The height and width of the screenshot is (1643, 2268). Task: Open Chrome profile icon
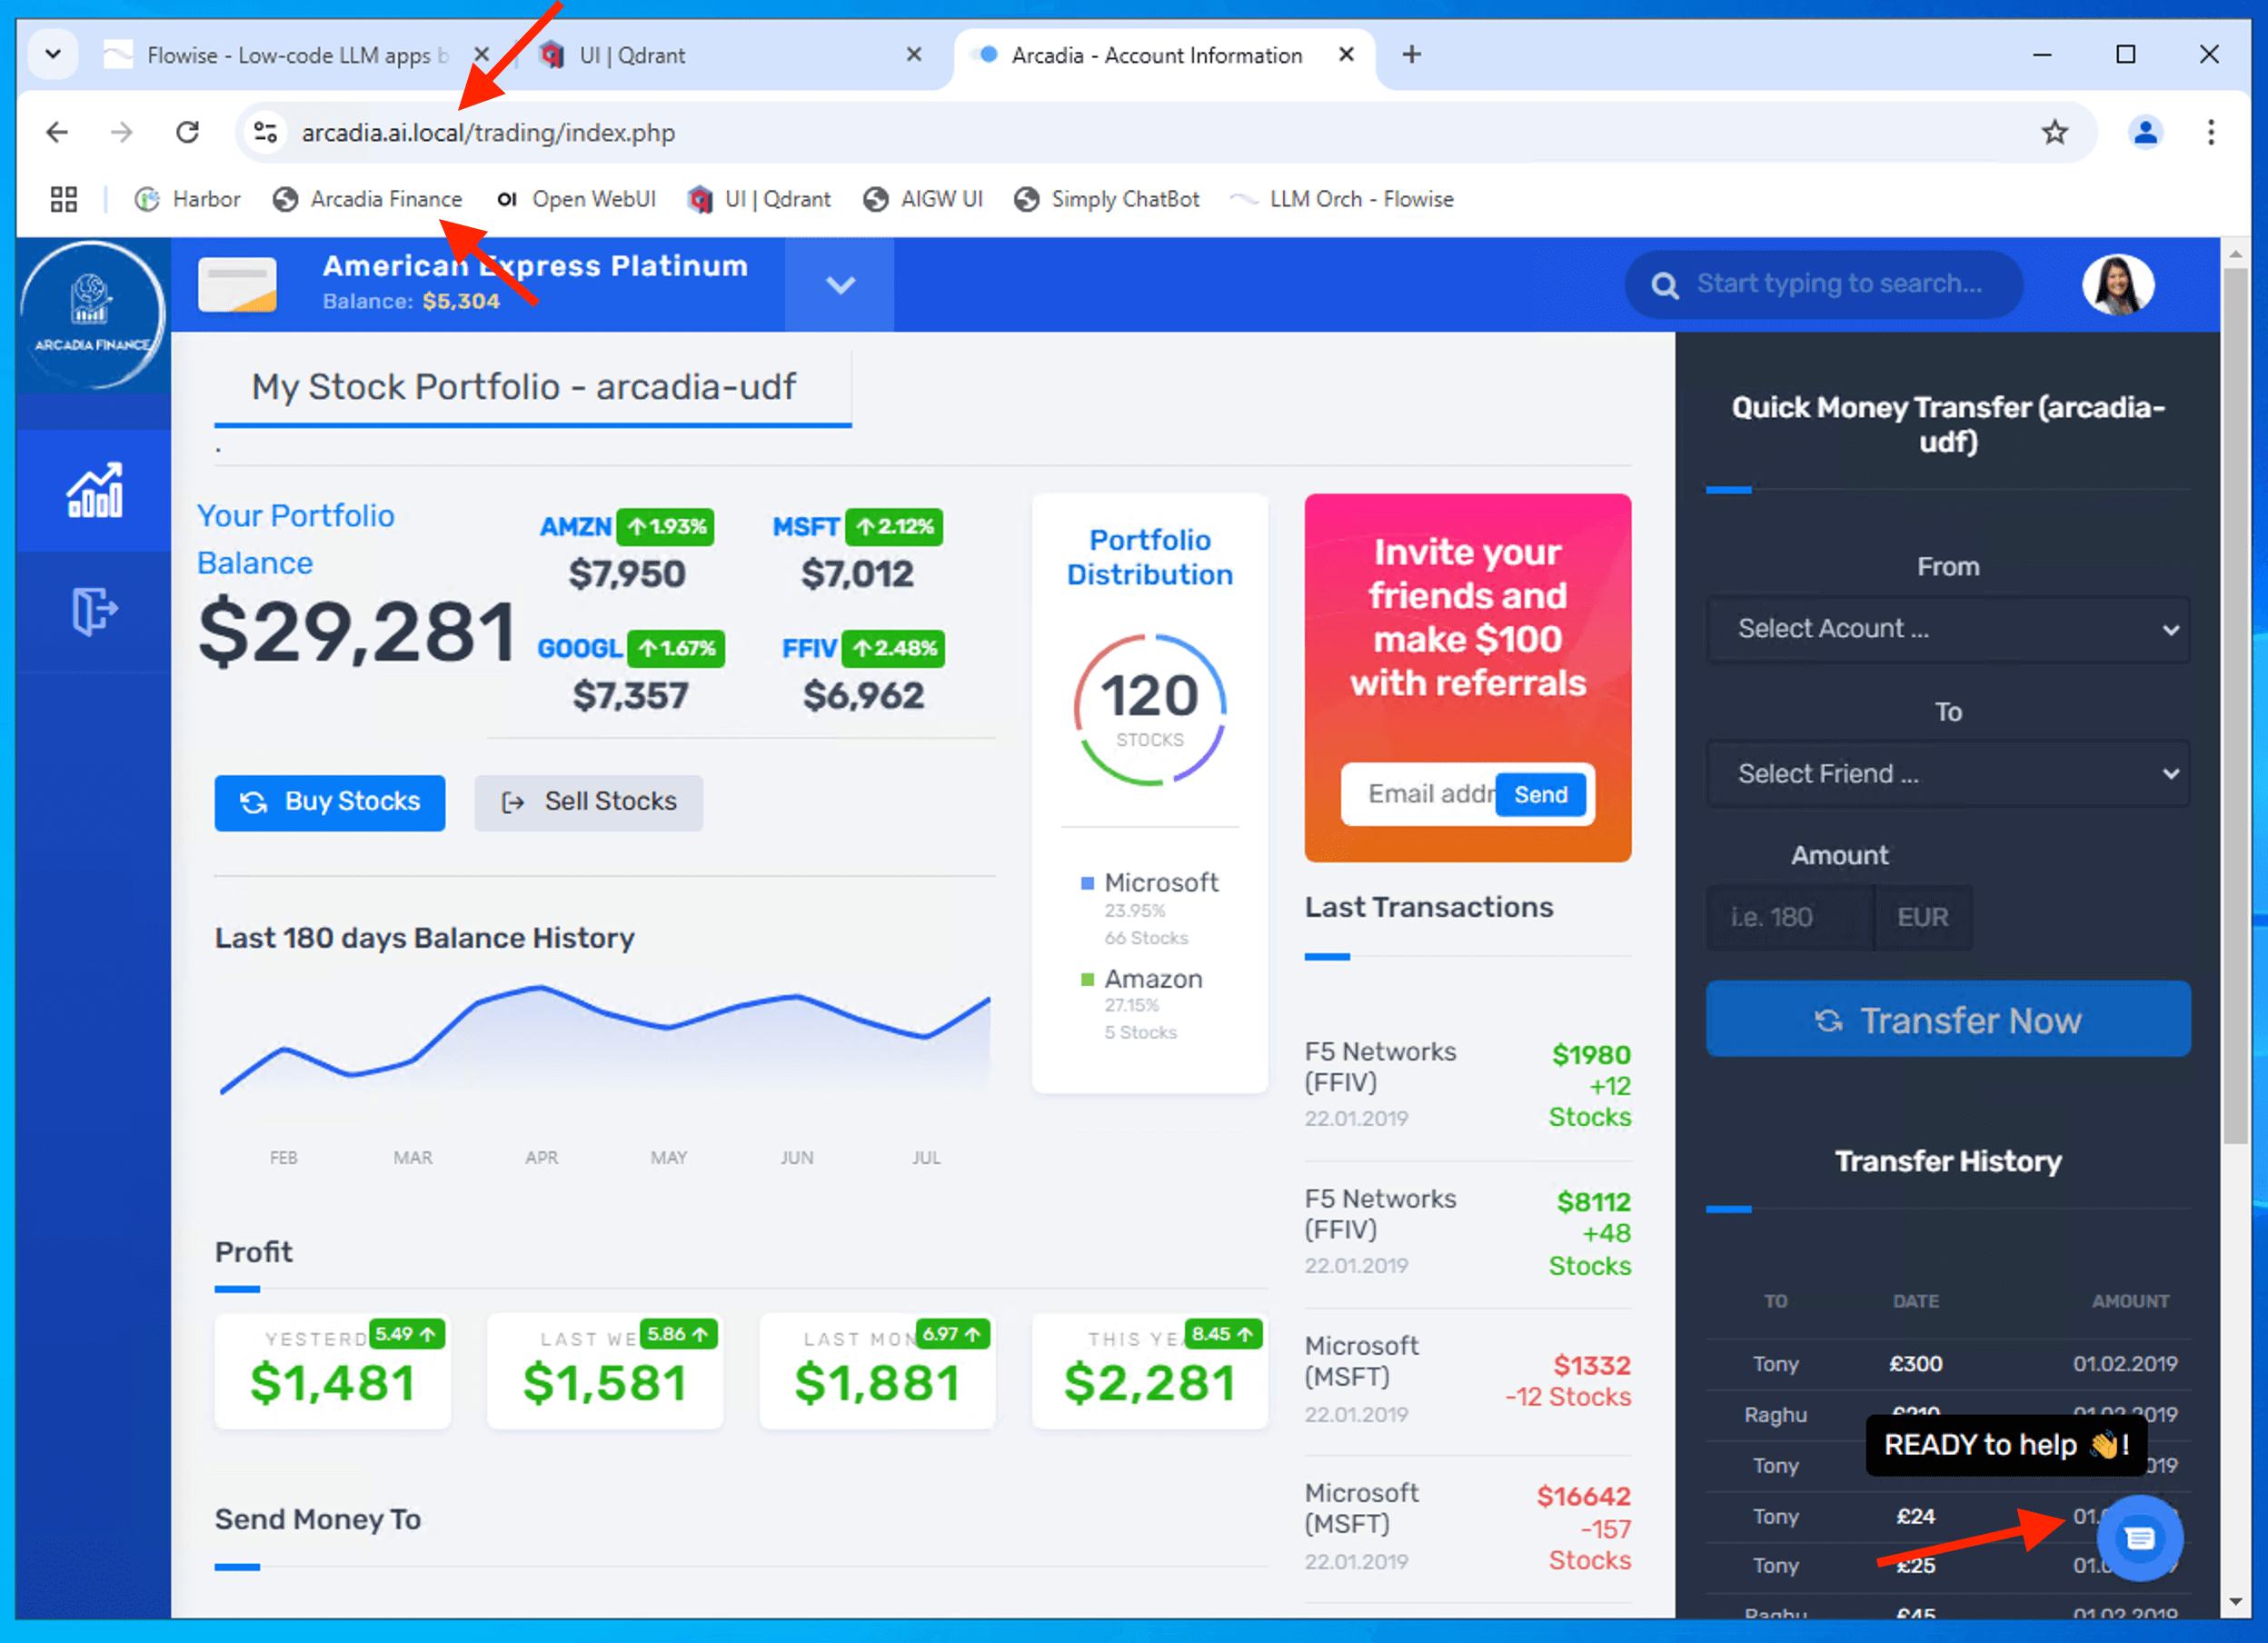2144,132
